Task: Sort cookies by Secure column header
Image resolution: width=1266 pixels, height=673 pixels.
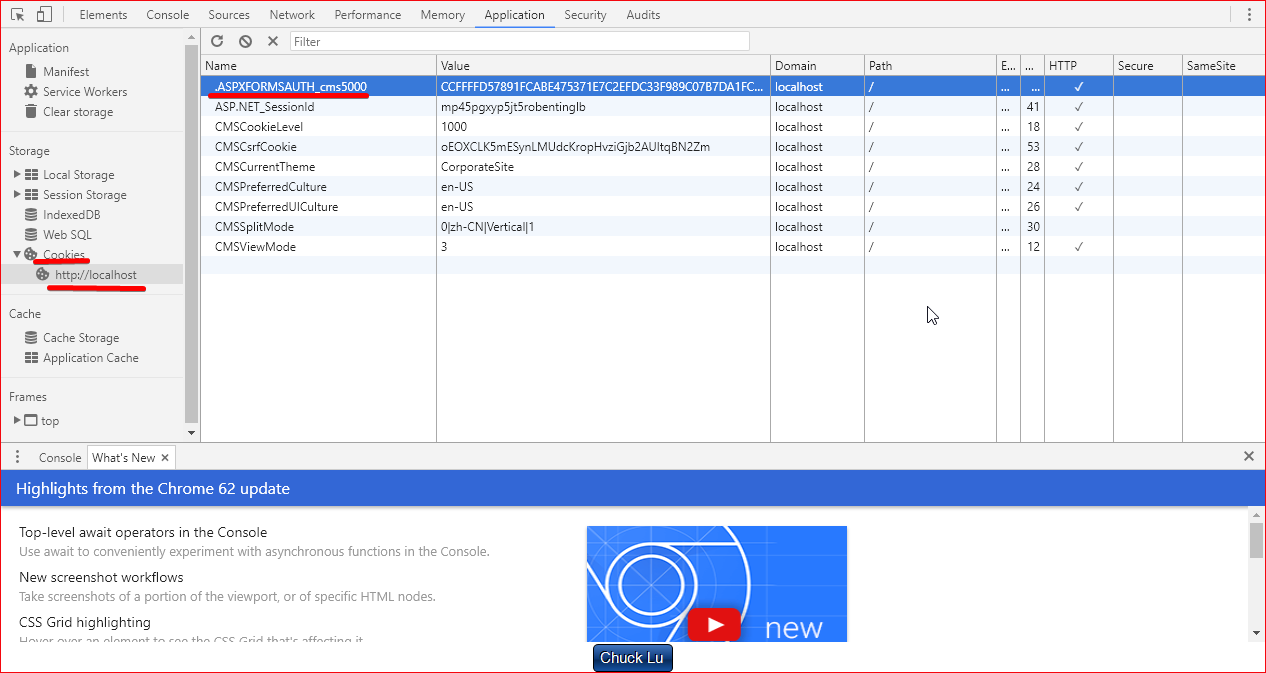Action: [1148, 66]
